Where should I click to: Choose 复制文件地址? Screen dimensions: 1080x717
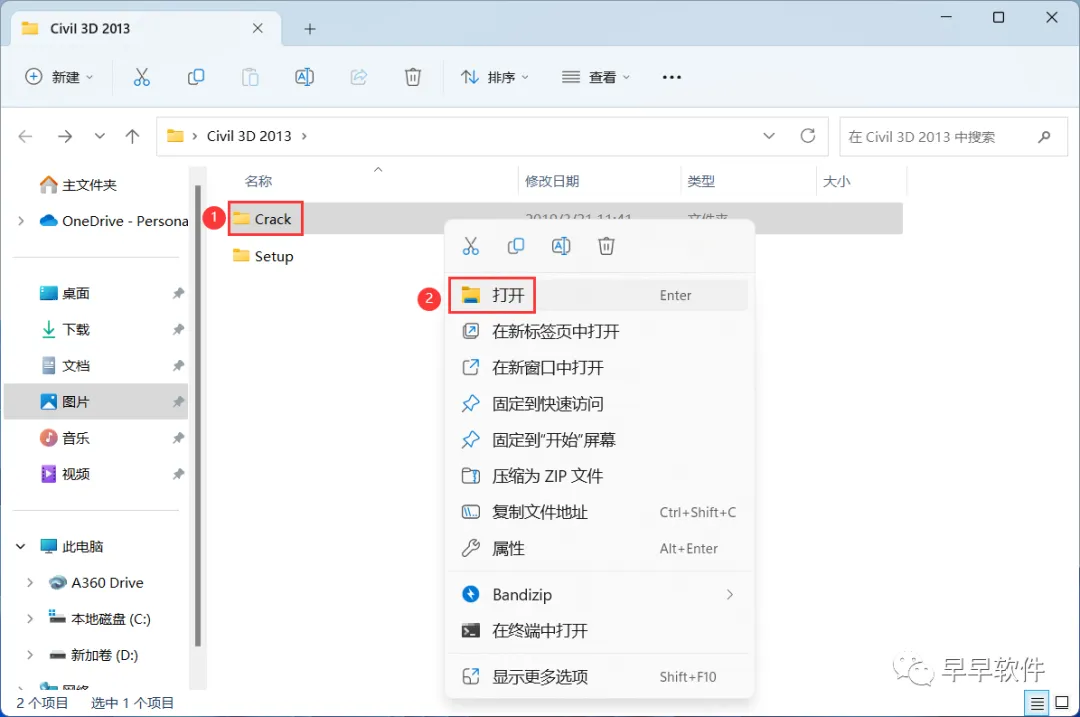(x=598, y=512)
